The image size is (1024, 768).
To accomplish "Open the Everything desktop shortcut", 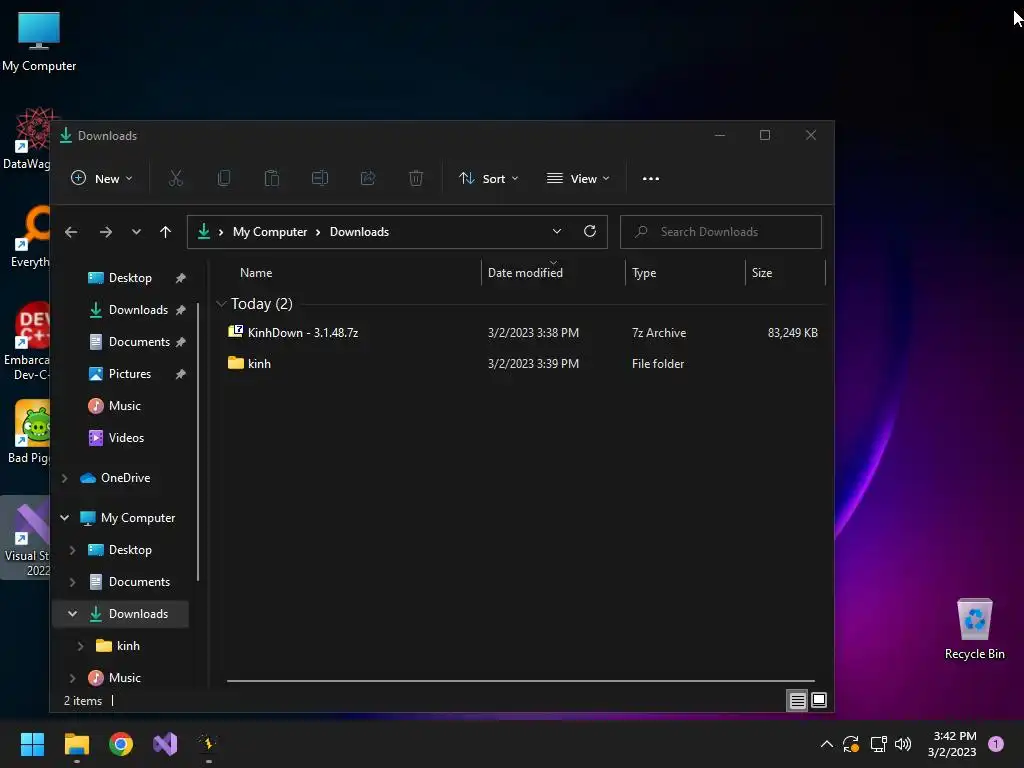I will tap(30, 237).
